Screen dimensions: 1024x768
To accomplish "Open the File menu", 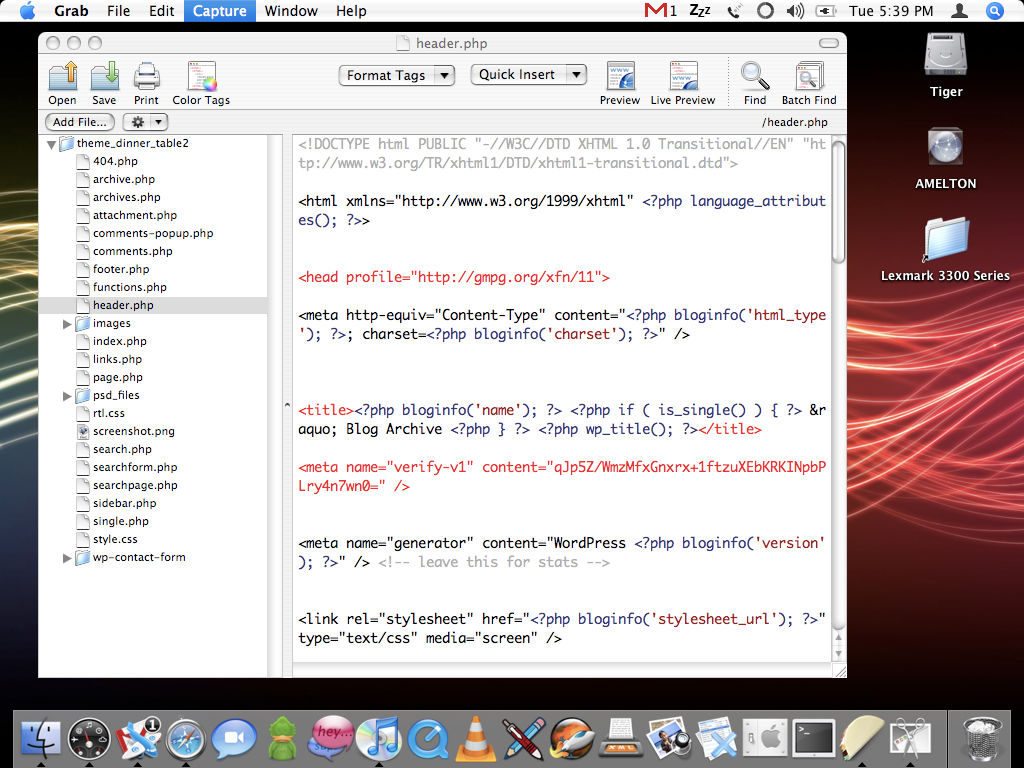I will coord(118,11).
